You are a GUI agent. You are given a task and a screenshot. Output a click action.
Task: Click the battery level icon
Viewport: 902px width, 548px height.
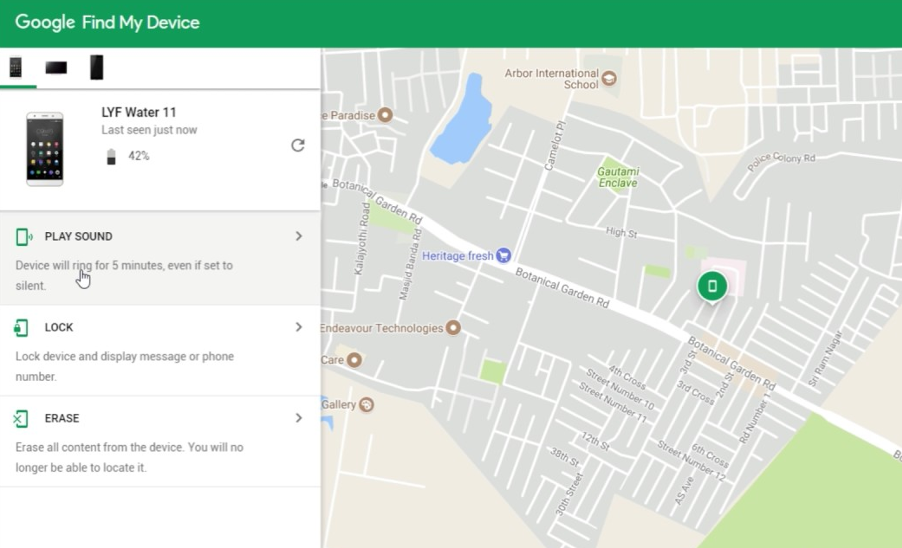coord(111,156)
